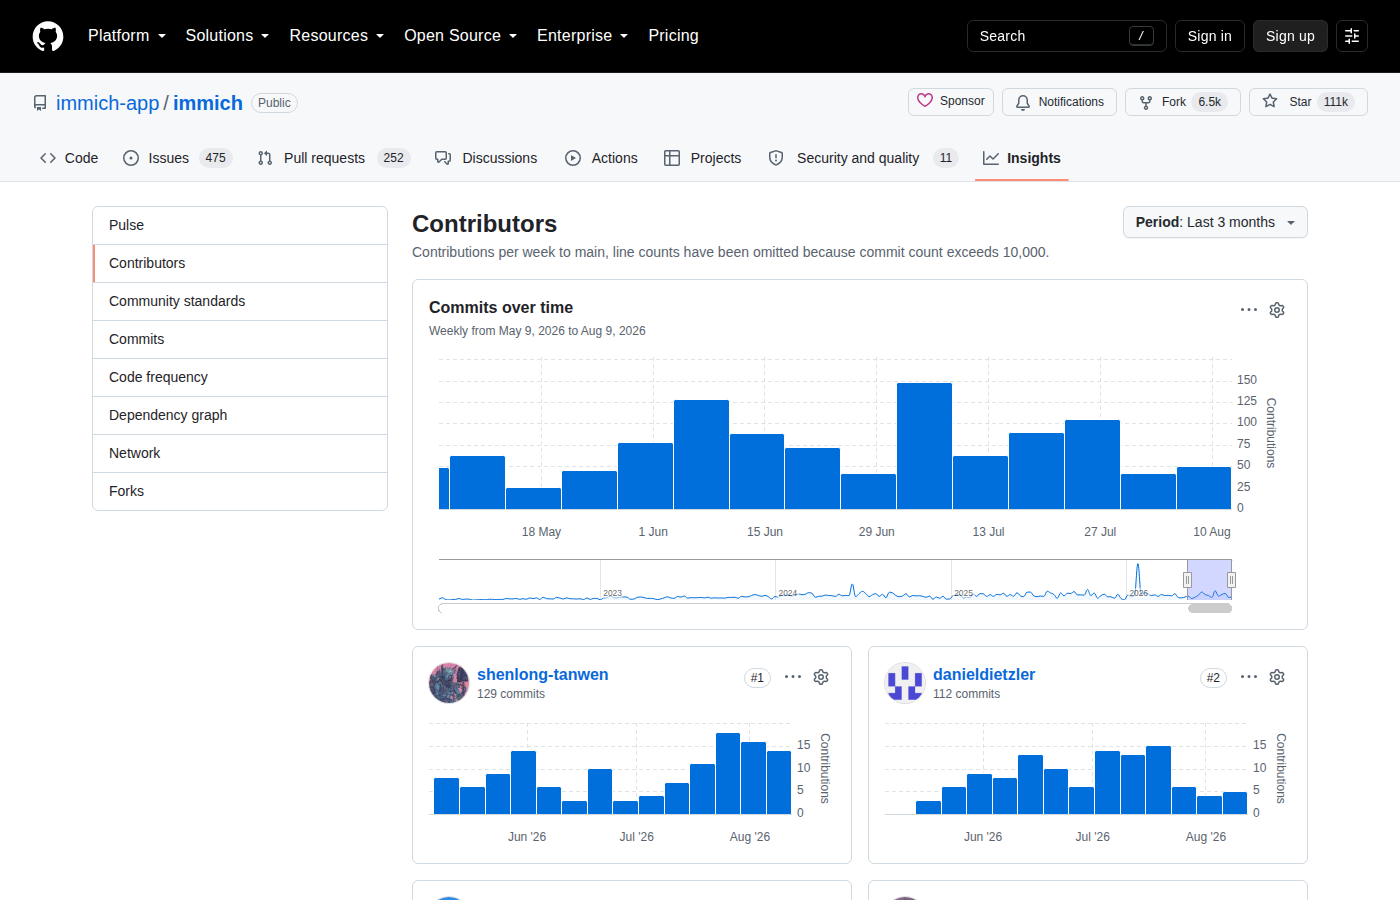Open Code frequency in sidebar
Screen dimensions: 1400x900
[240, 377]
